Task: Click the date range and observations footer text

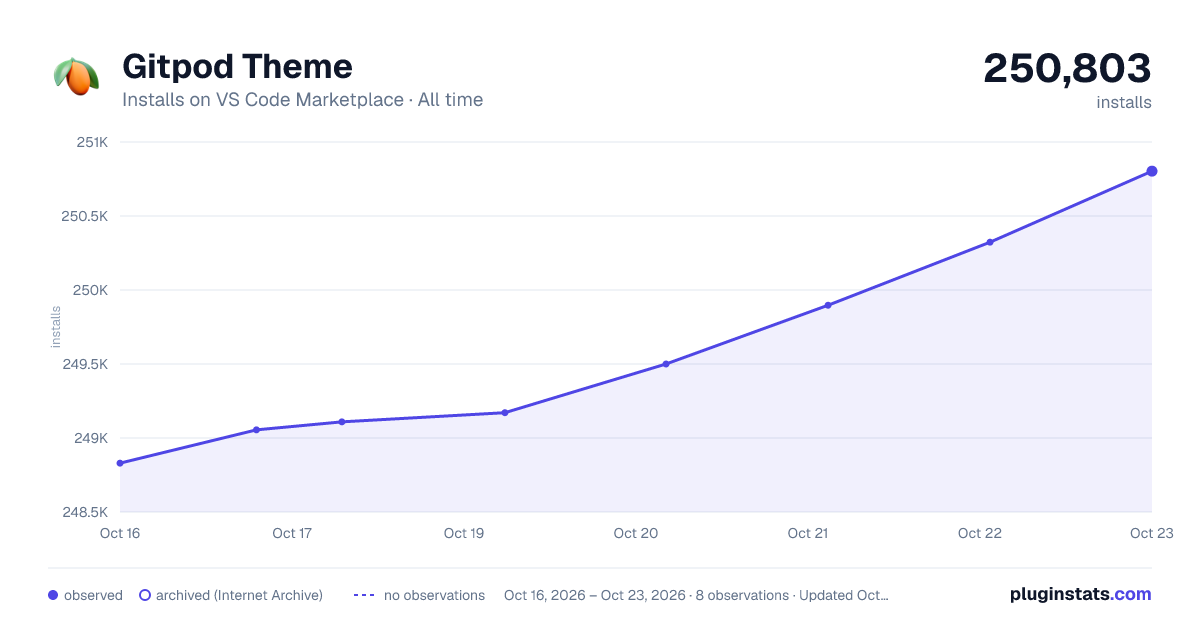Action: 696,595
